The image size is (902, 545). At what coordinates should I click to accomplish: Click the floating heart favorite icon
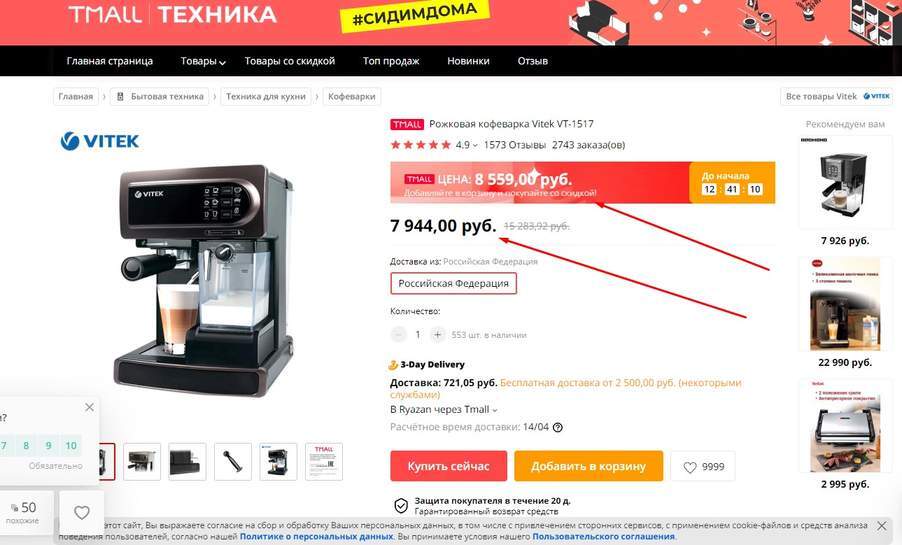coord(82,512)
